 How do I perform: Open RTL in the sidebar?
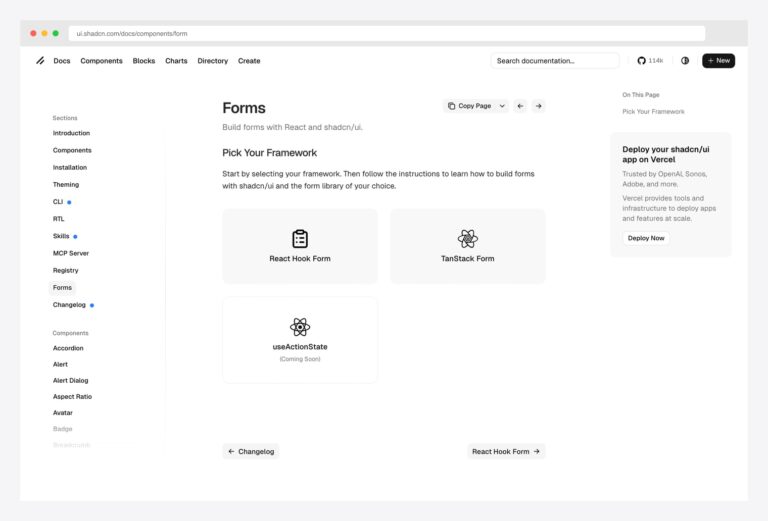pyautogui.click(x=58, y=219)
